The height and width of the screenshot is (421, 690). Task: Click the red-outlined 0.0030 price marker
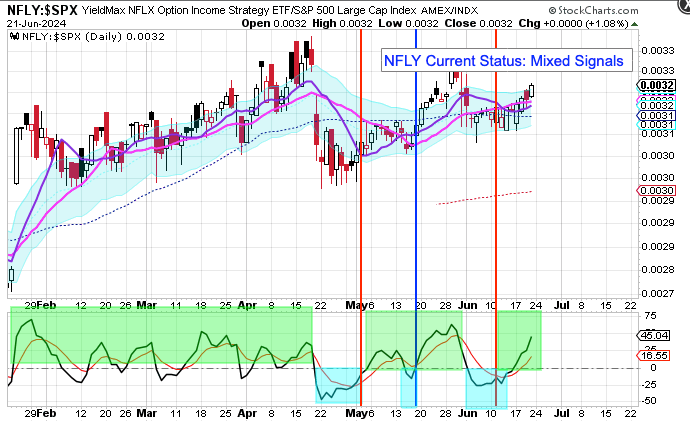point(662,190)
